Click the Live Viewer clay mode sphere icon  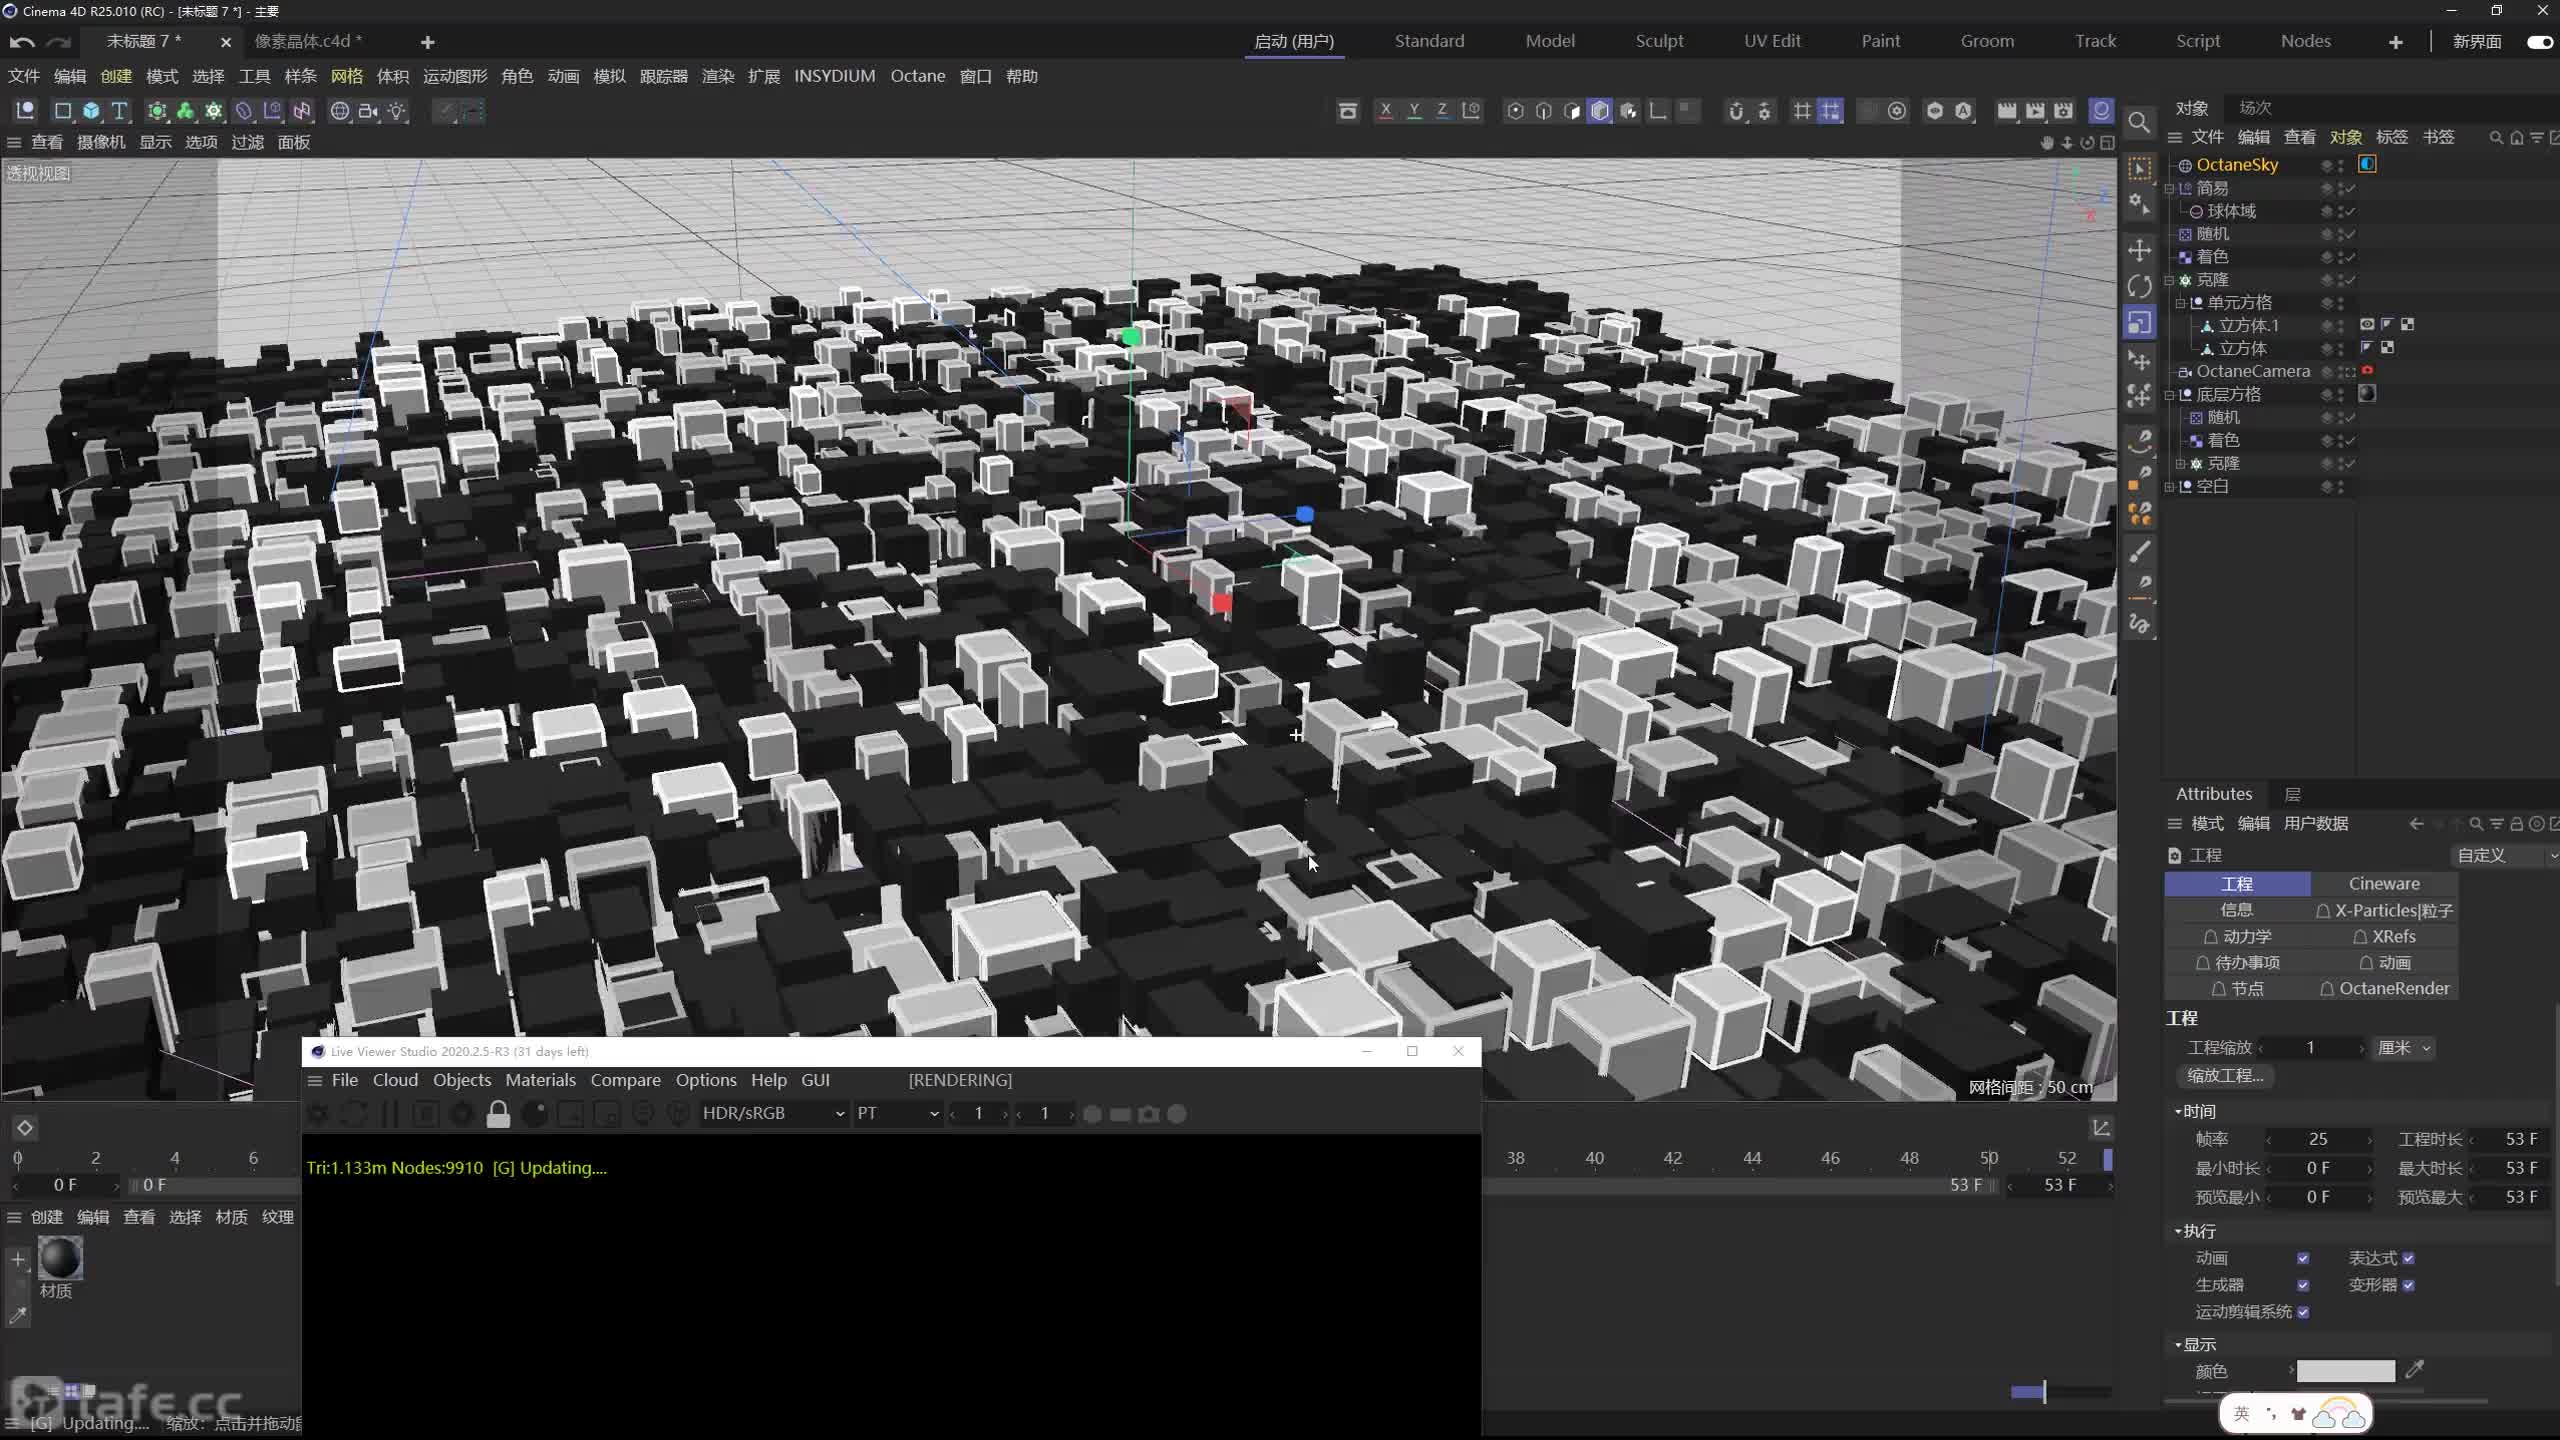tap(535, 1113)
